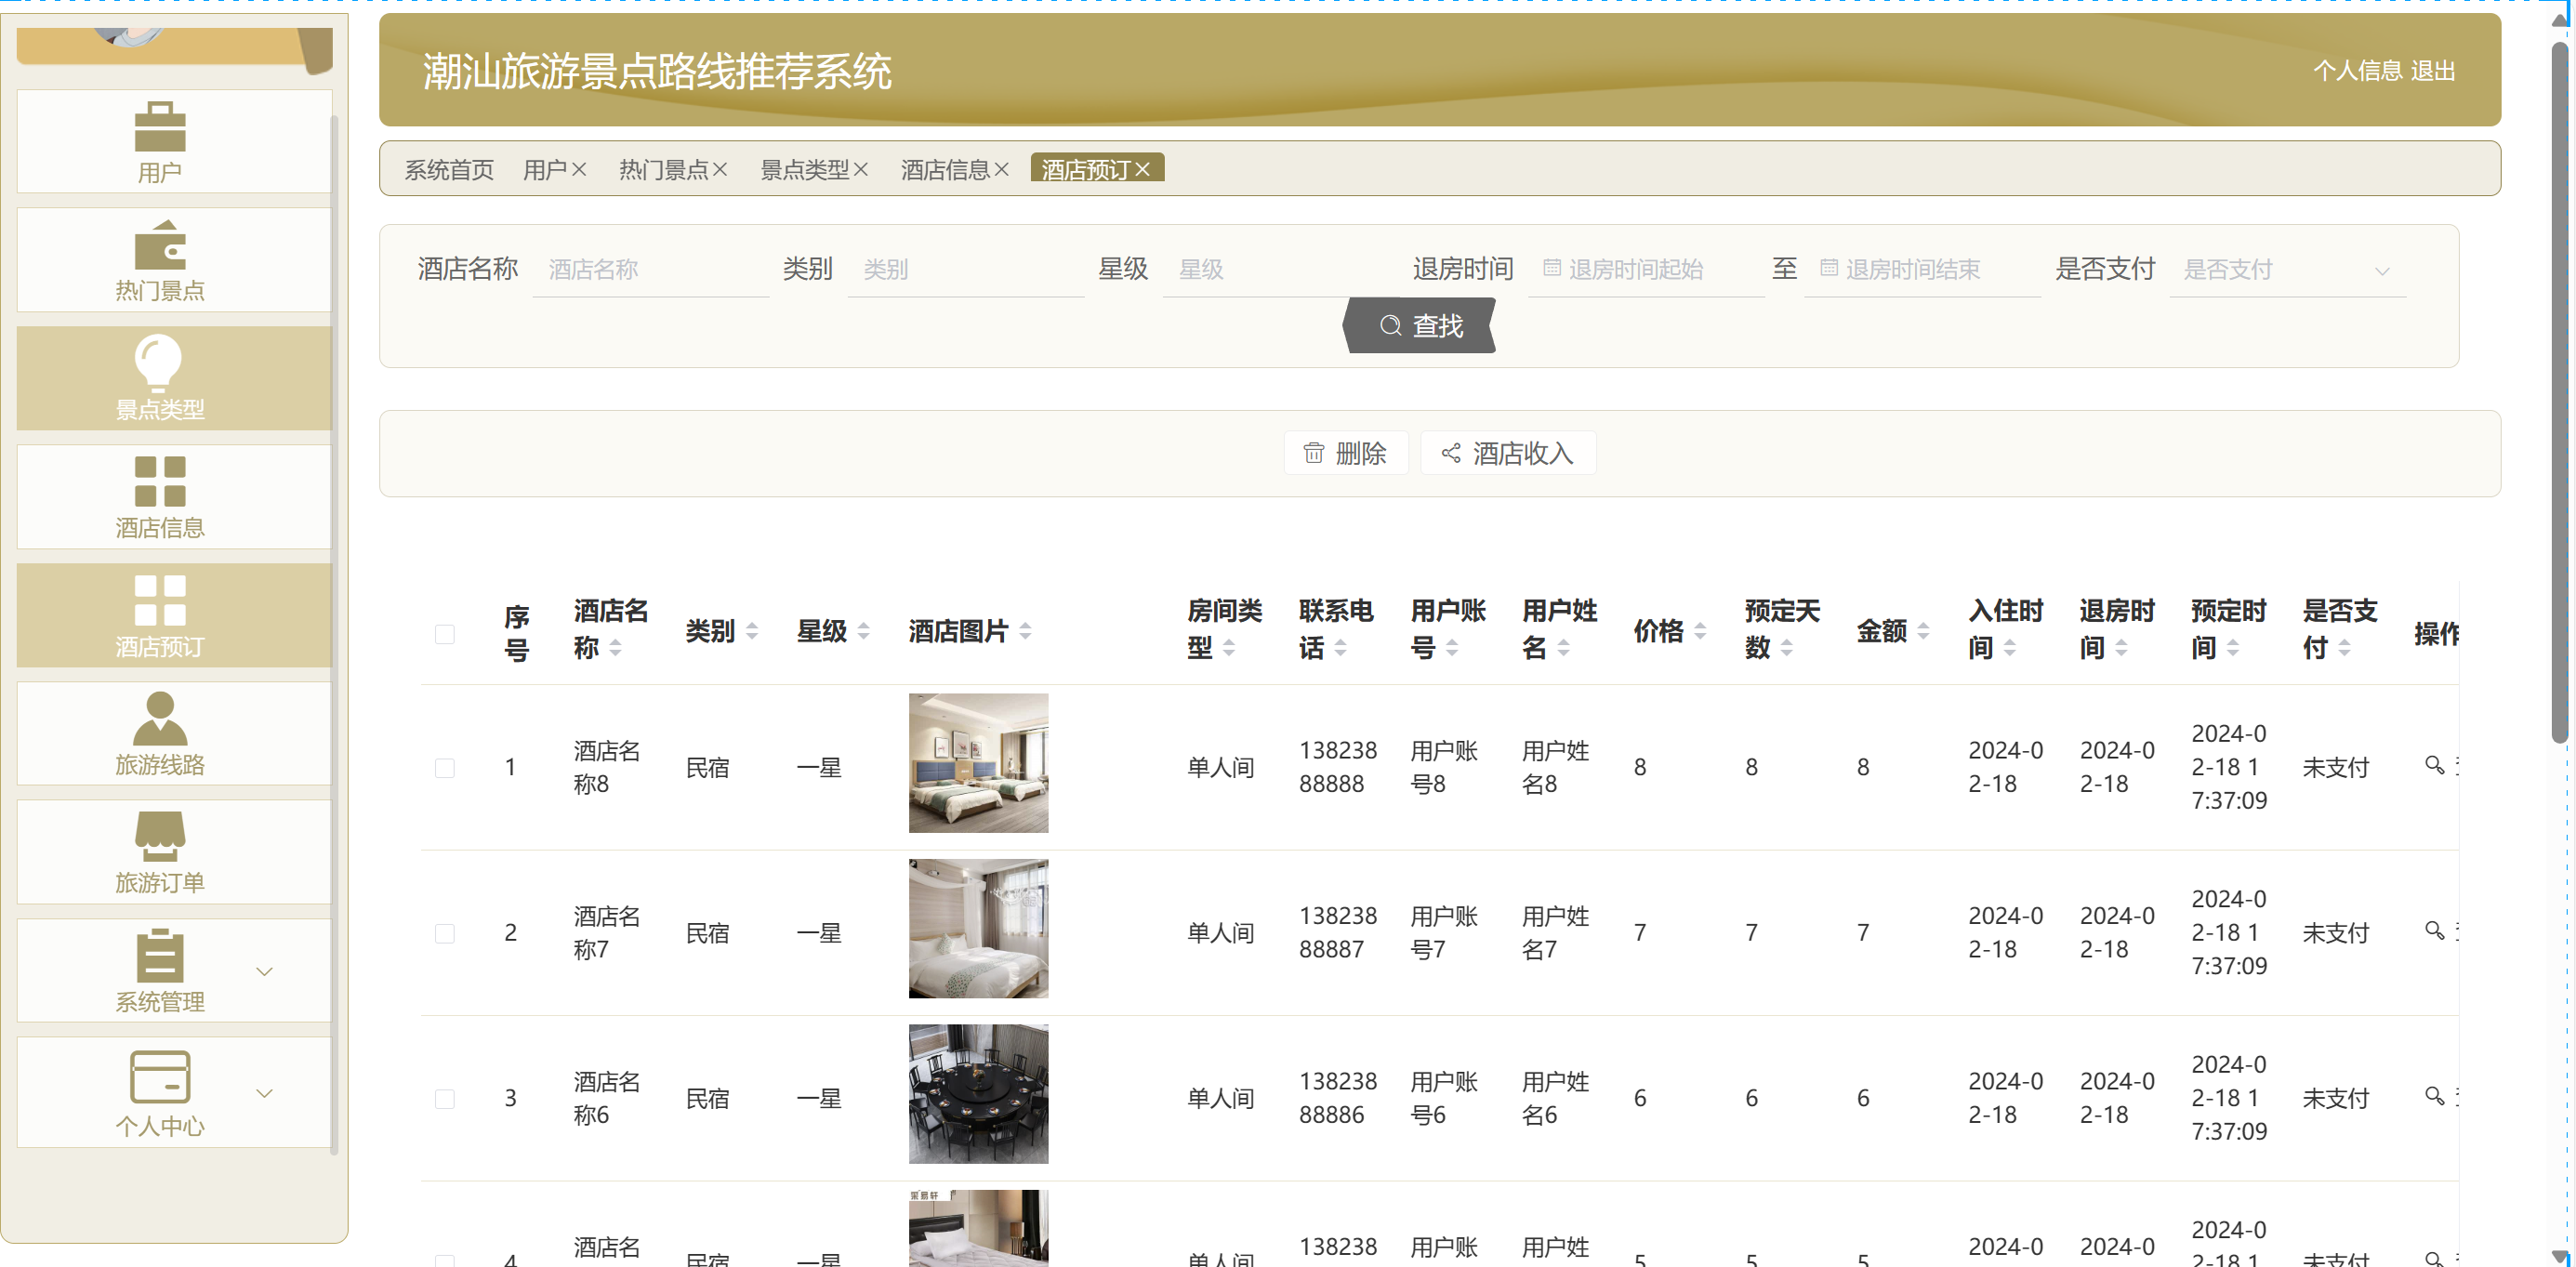Close the 用户 tab with its X
The height and width of the screenshot is (1267, 2576).
[x=579, y=170]
